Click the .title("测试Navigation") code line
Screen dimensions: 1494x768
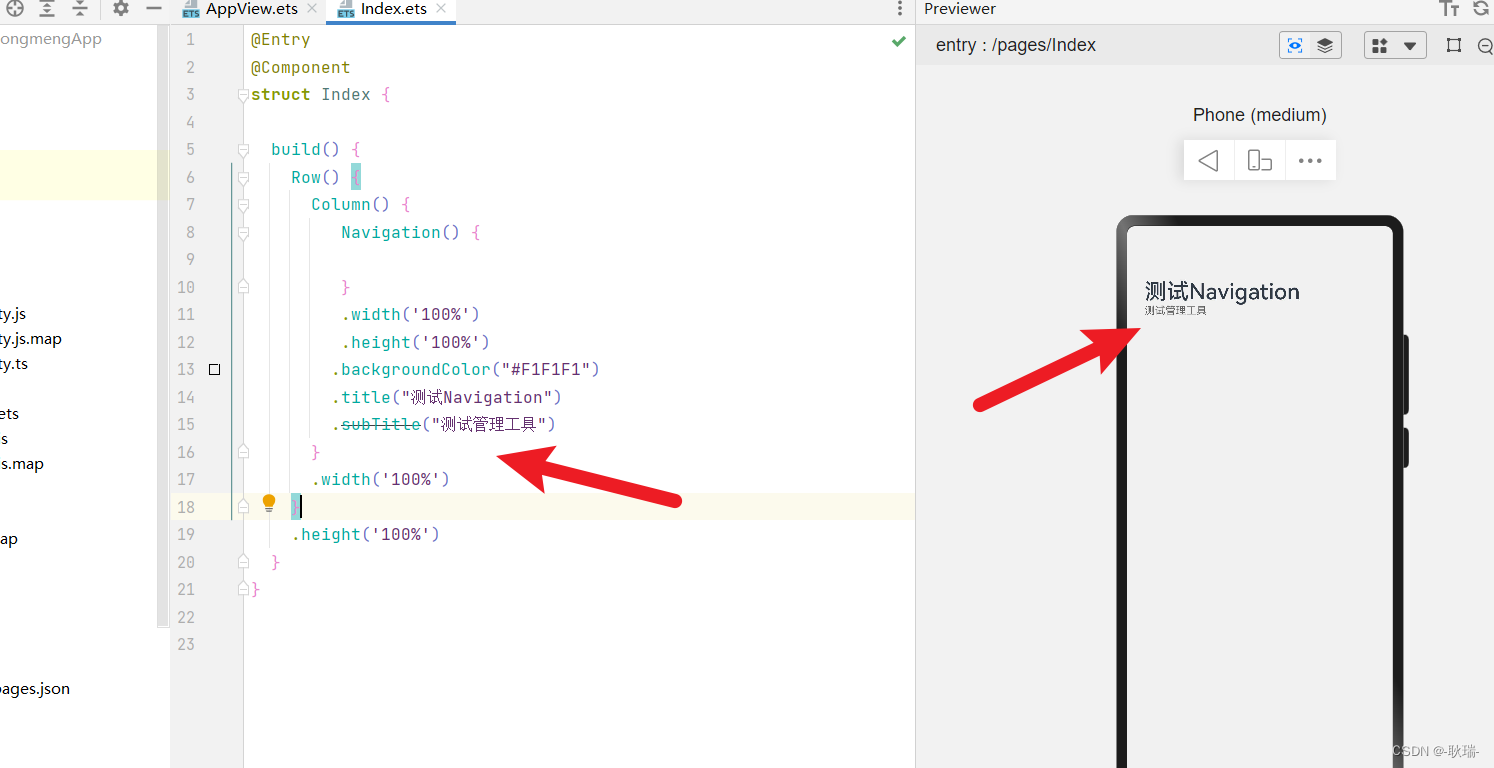click(447, 397)
